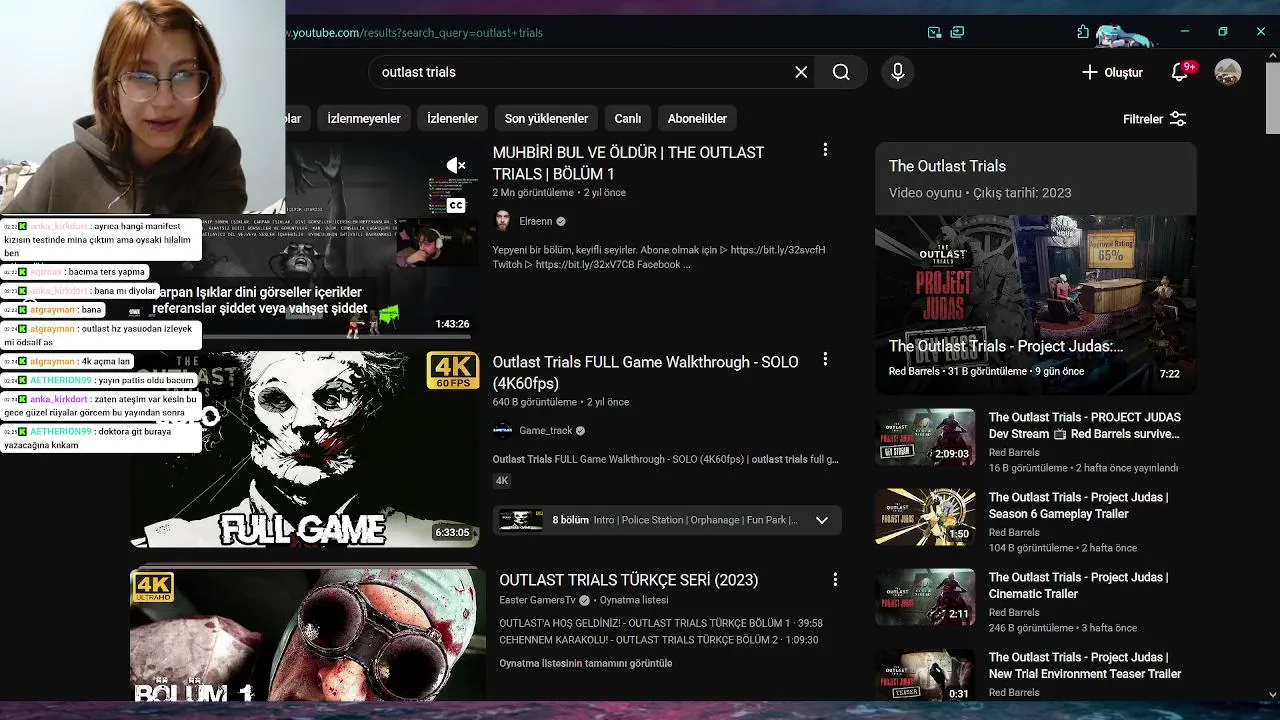Screen dimensions: 1280x720
Task: Visit the Game_track channel name
Action: pyautogui.click(x=546, y=430)
